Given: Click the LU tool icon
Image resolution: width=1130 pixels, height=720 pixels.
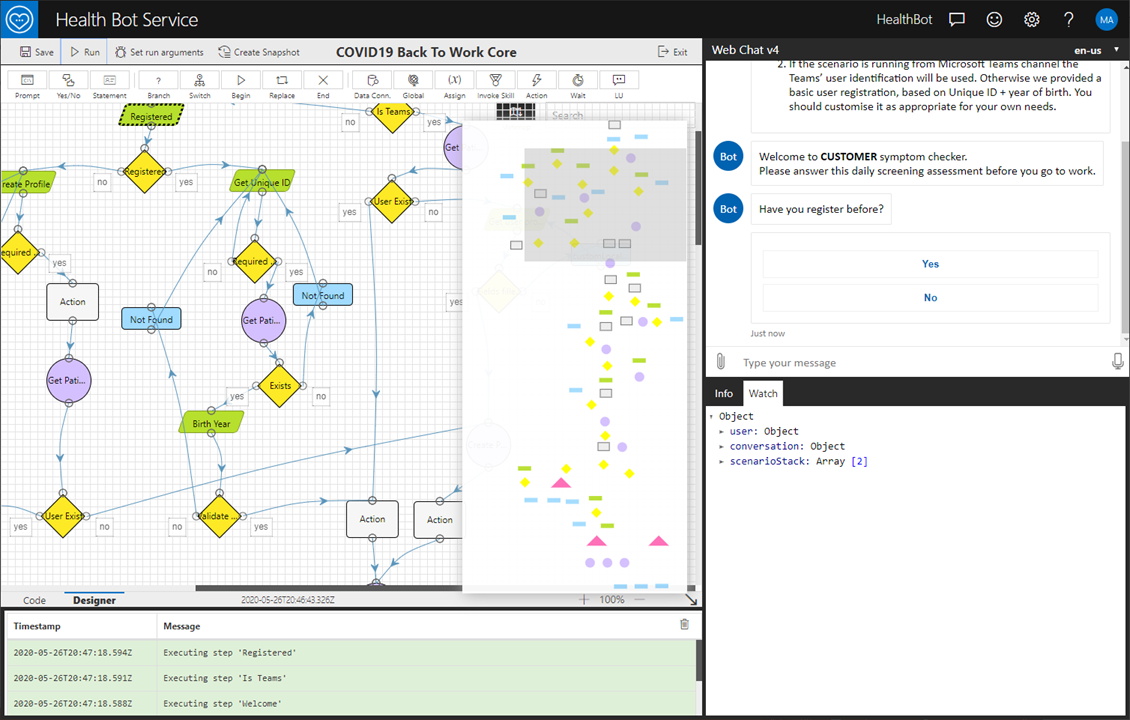Looking at the screenshot, I should (619, 80).
